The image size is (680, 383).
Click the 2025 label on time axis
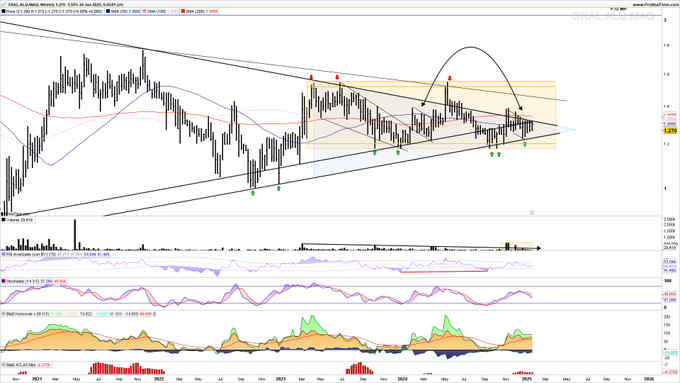tap(526, 379)
